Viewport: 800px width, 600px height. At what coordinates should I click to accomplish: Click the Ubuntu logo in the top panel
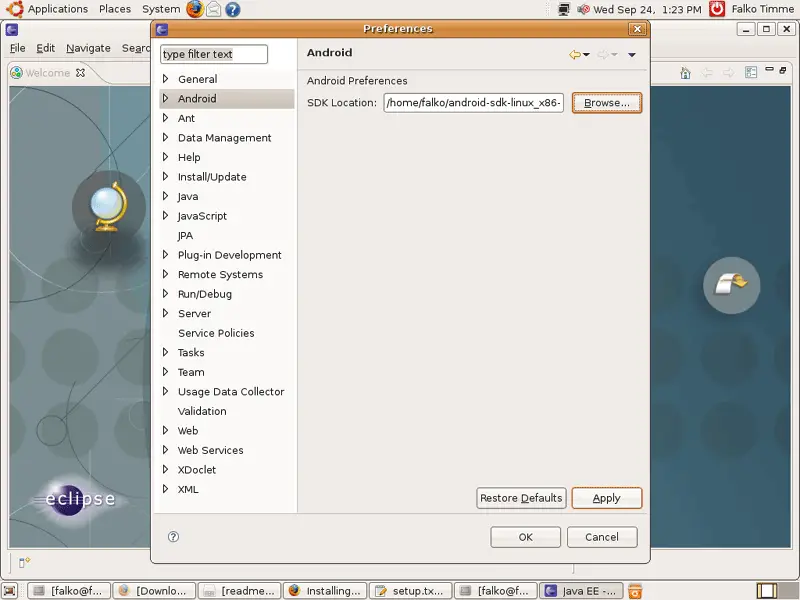click(14, 9)
